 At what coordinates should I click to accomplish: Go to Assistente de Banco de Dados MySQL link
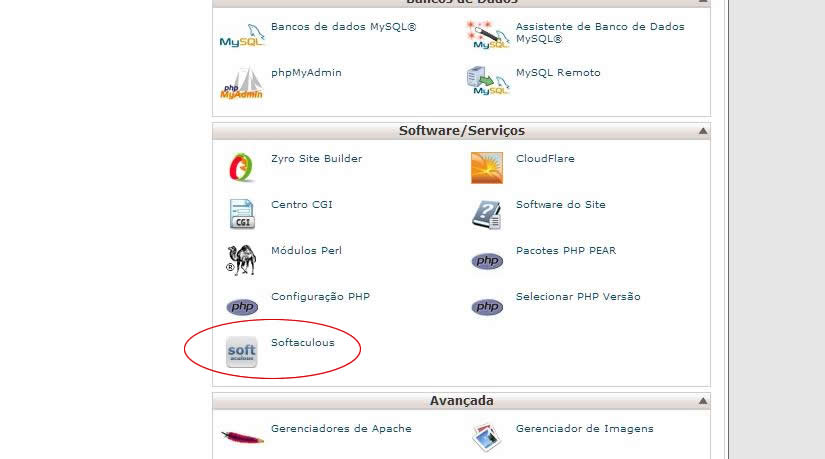point(600,33)
